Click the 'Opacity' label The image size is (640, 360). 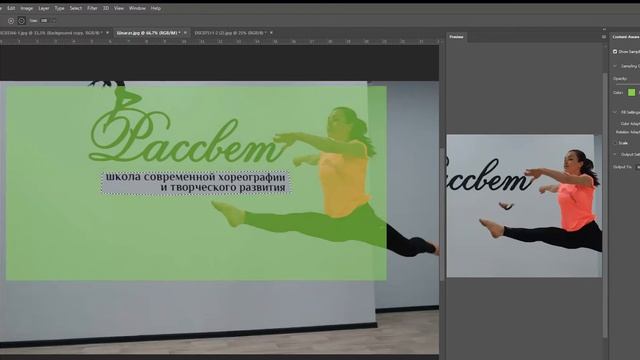tap(620, 78)
